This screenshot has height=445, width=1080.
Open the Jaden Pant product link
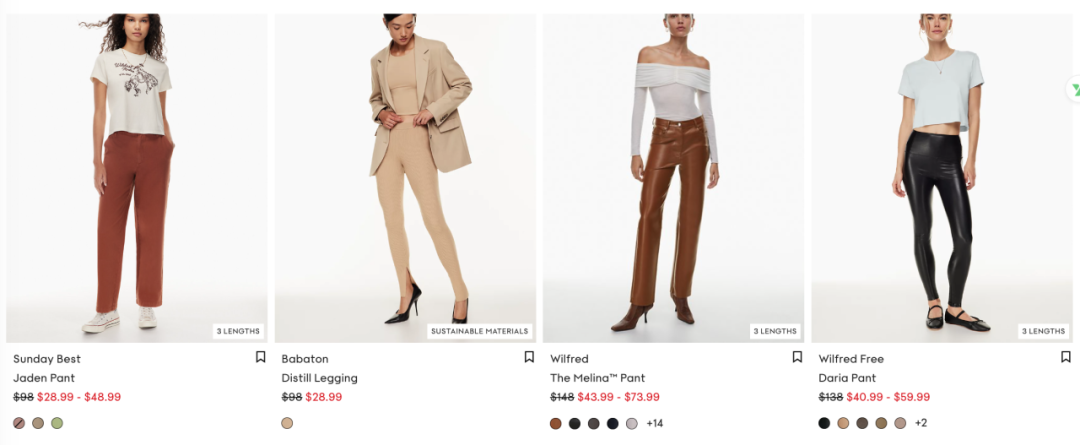[x=44, y=378]
